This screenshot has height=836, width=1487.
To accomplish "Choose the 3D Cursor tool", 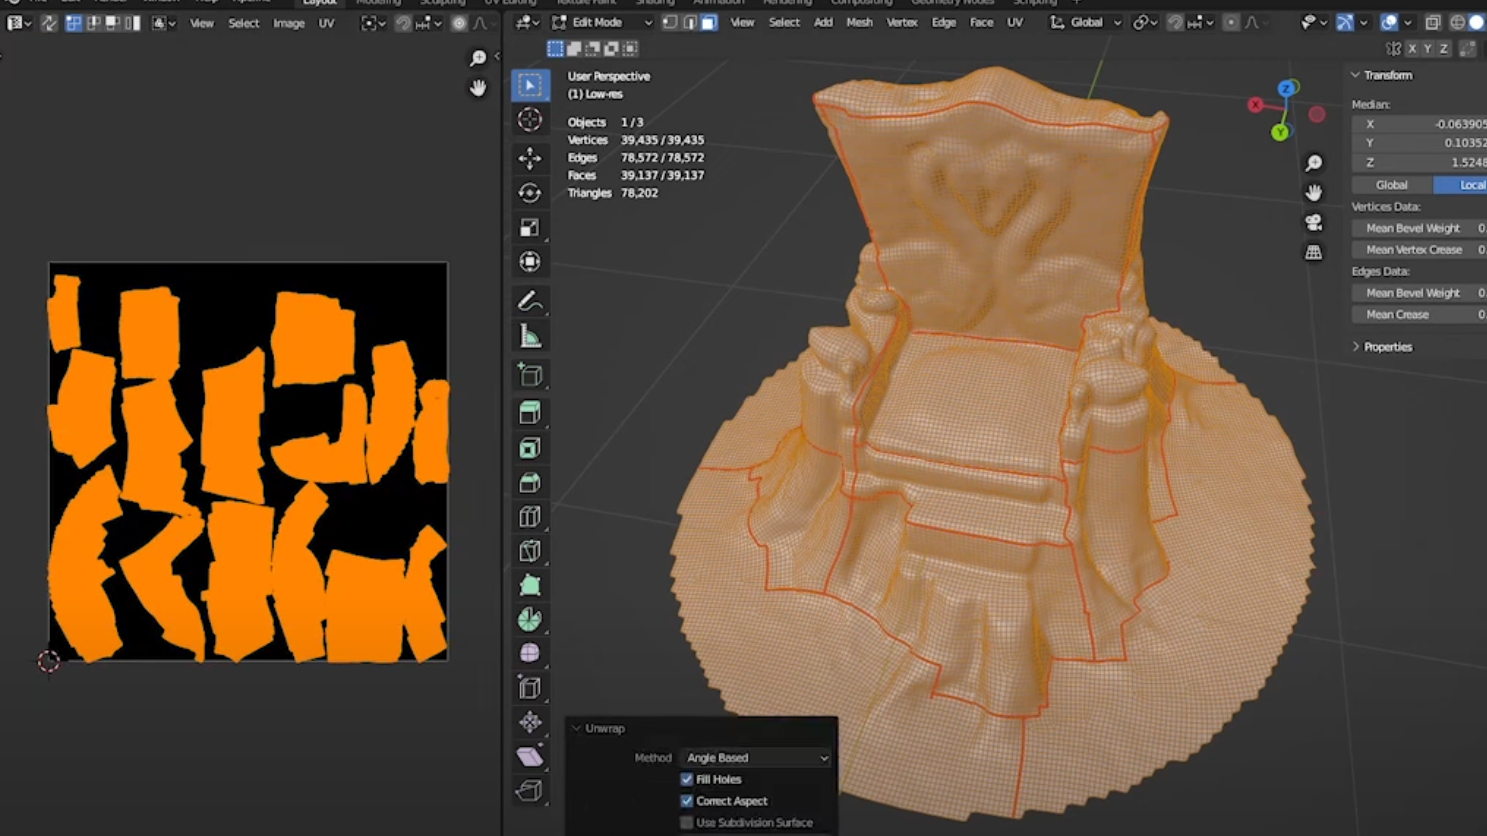I will (530, 120).
